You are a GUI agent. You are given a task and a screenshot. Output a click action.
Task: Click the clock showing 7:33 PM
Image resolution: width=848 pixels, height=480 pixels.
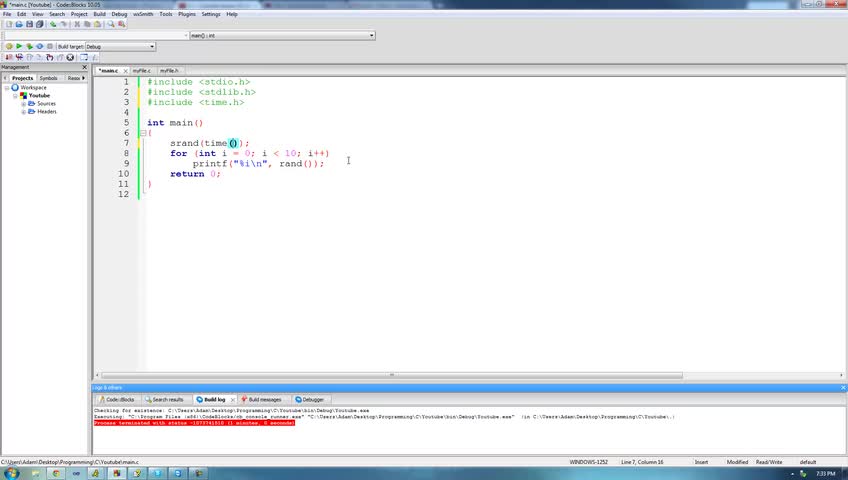click(x=825, y=474)
